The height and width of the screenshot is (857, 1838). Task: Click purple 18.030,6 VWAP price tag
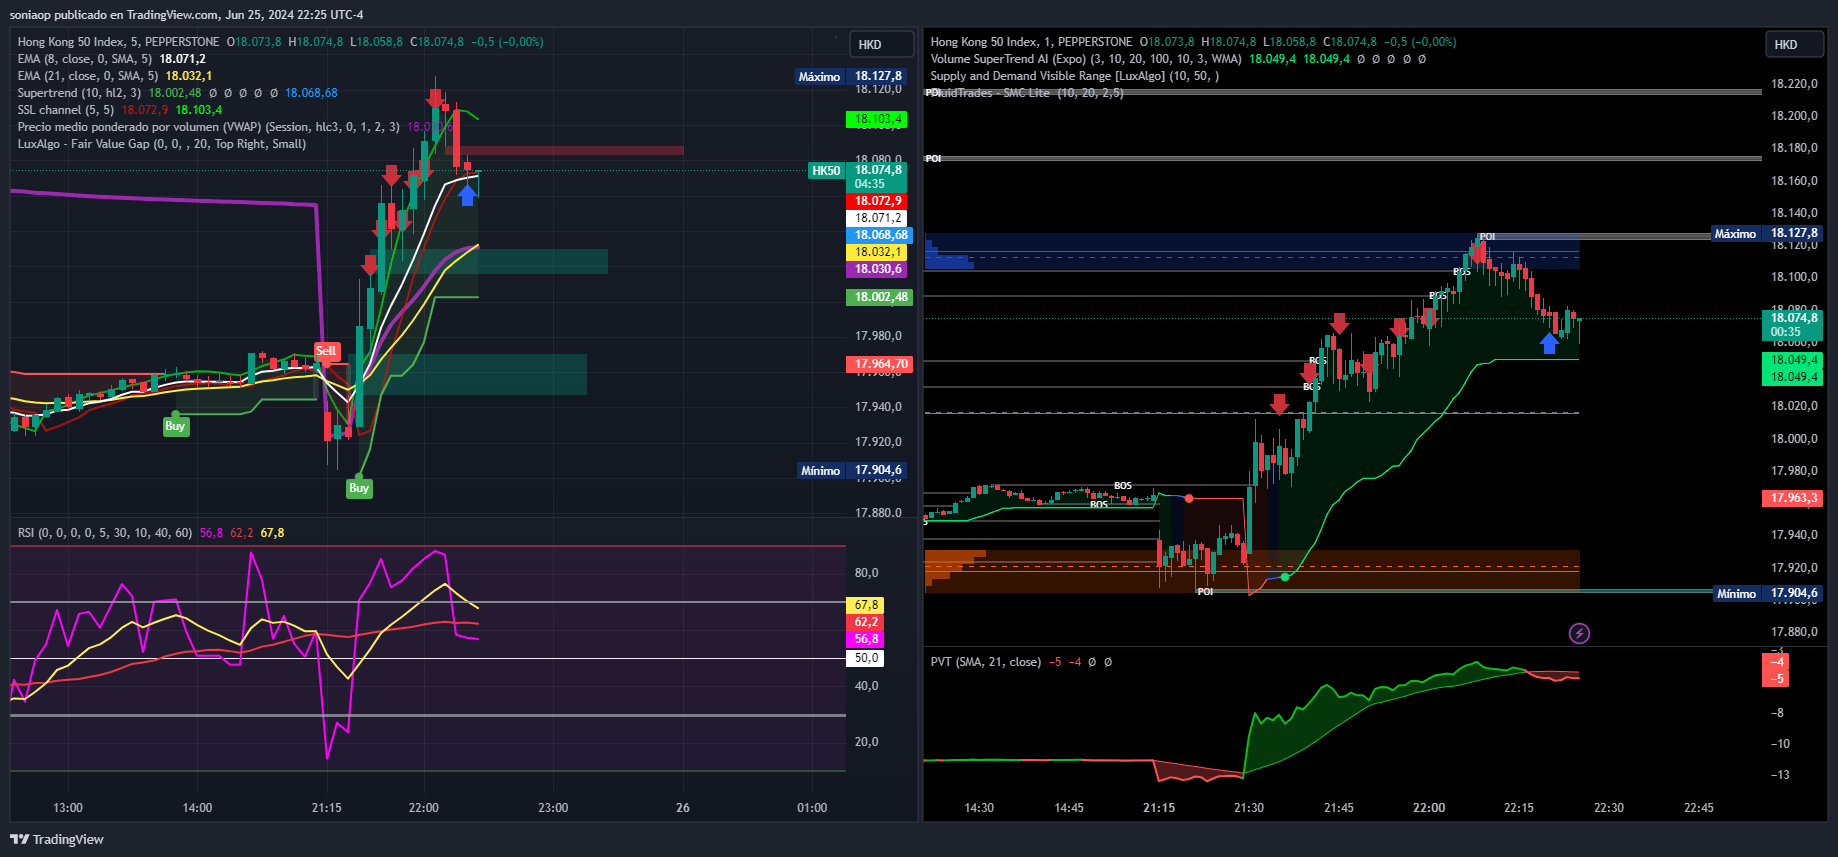click(878, 269)
